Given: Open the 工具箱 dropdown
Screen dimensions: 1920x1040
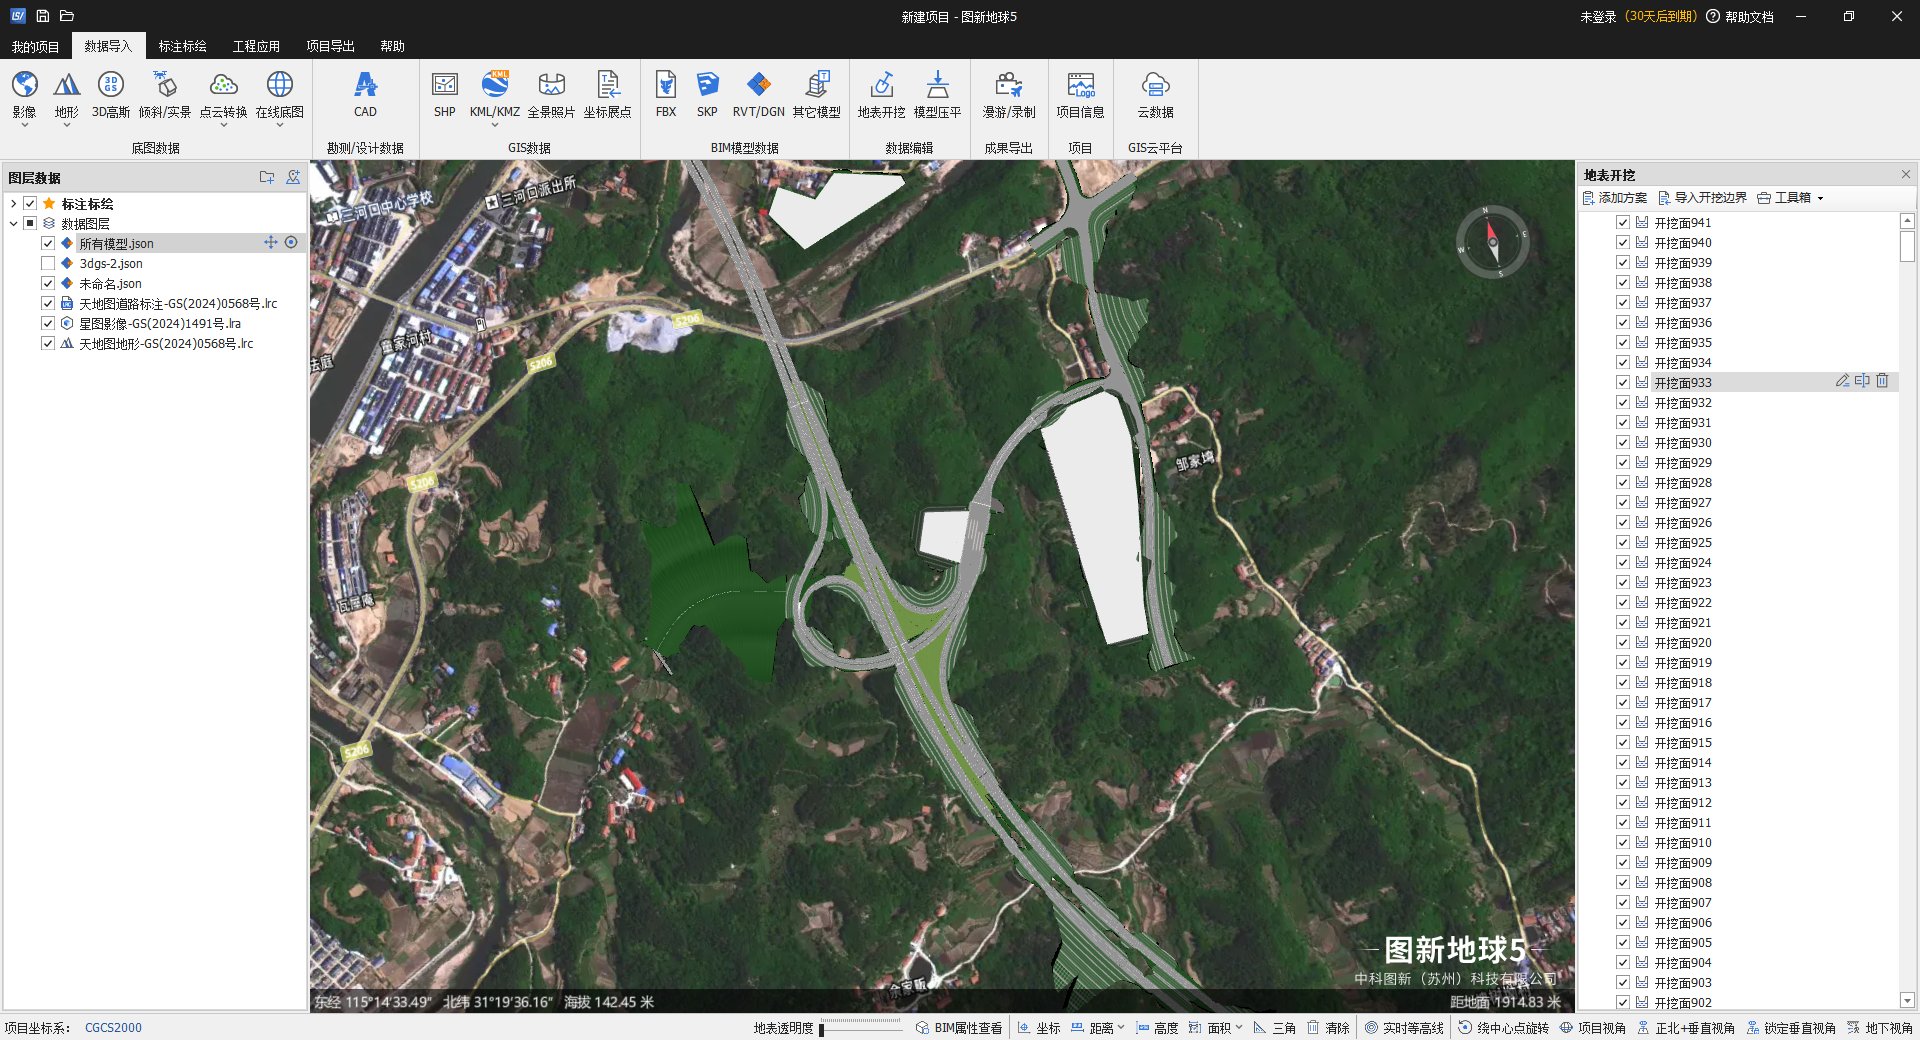Looking at the screenshot, I should pos(1791,198).
